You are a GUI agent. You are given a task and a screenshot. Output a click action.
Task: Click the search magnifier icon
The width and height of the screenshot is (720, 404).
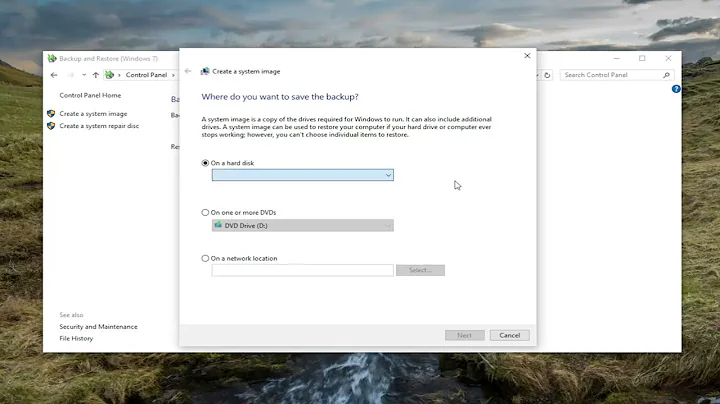tap(666, 75)
